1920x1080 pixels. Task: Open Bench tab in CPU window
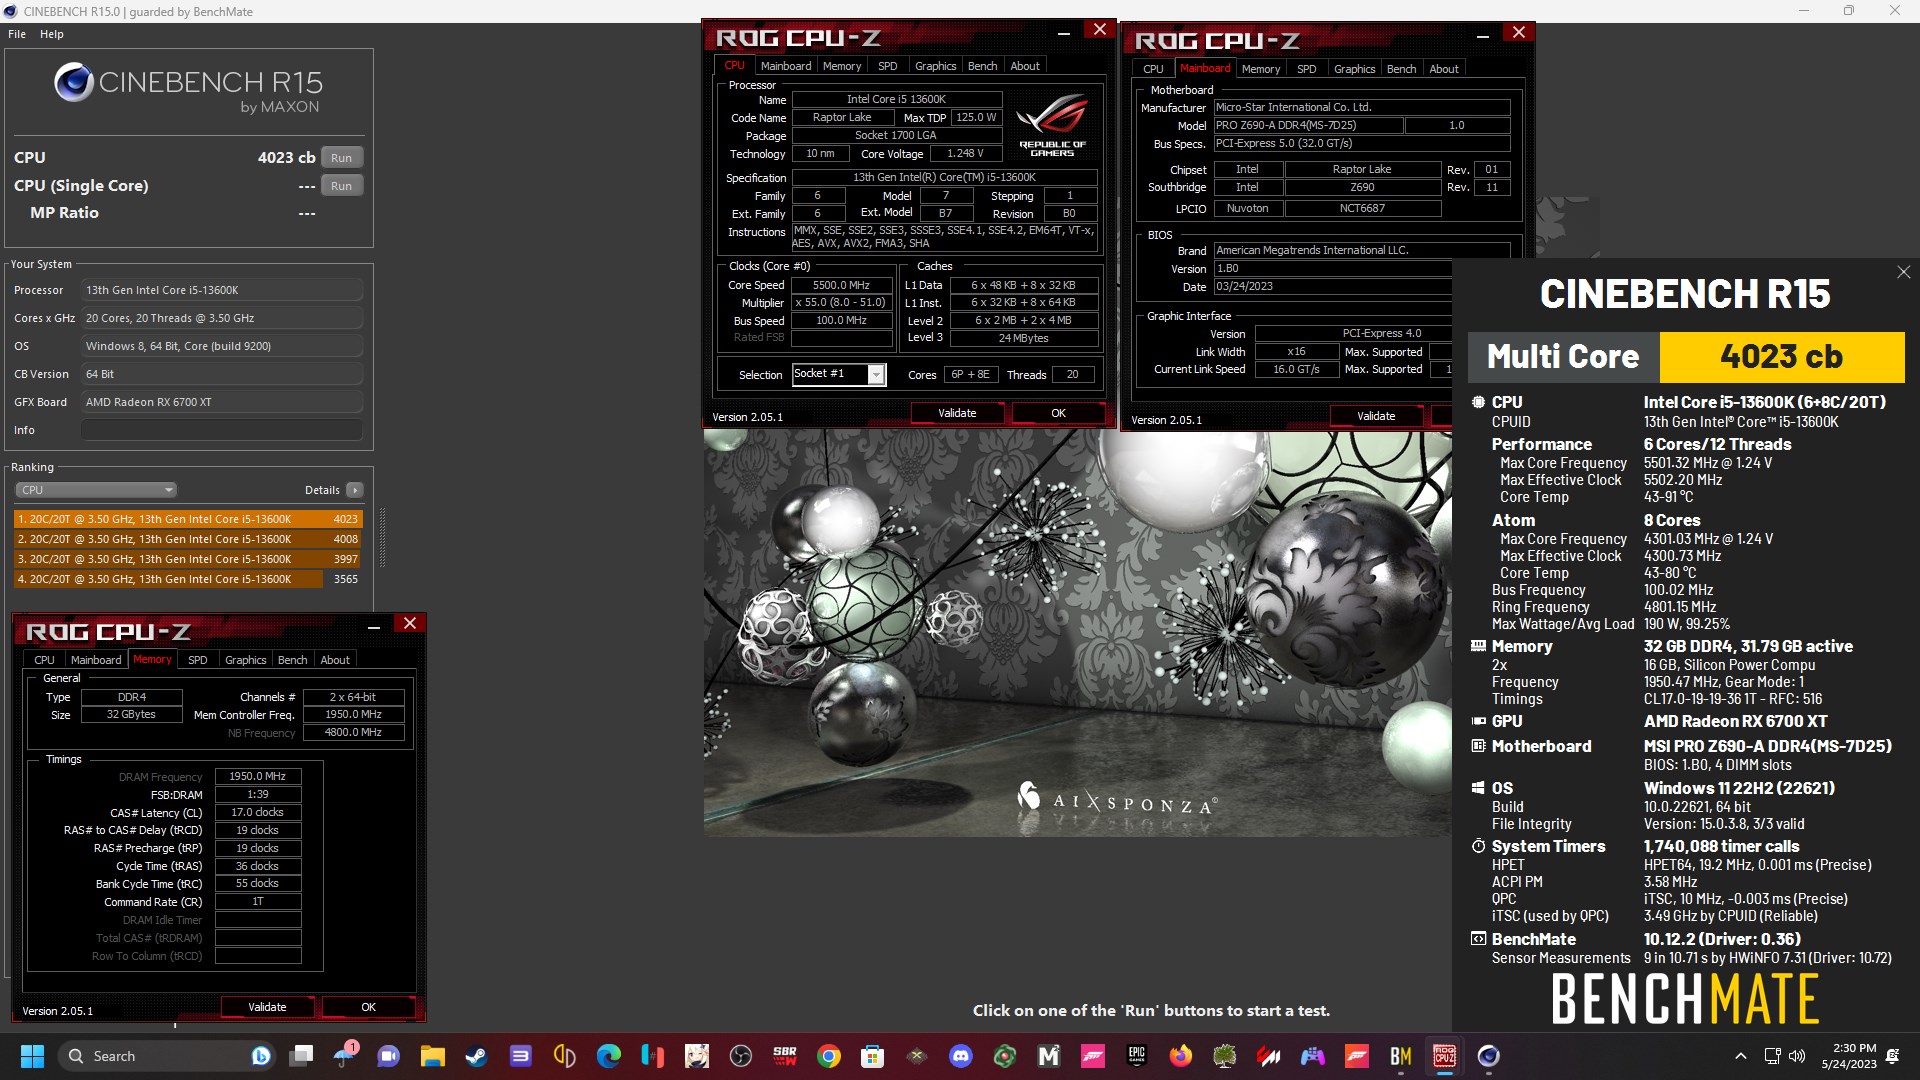(x=983, y=66)
